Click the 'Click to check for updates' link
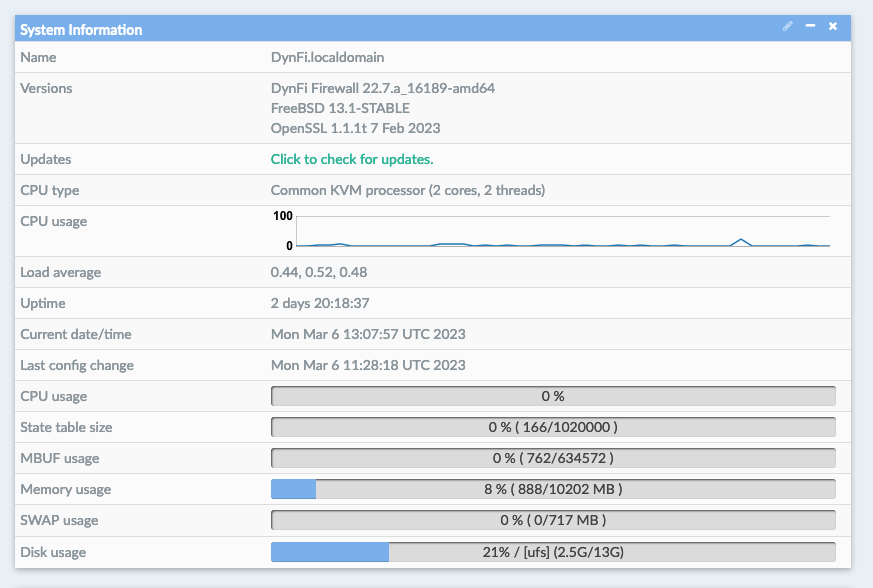873x588 pixels. (352, 159)
